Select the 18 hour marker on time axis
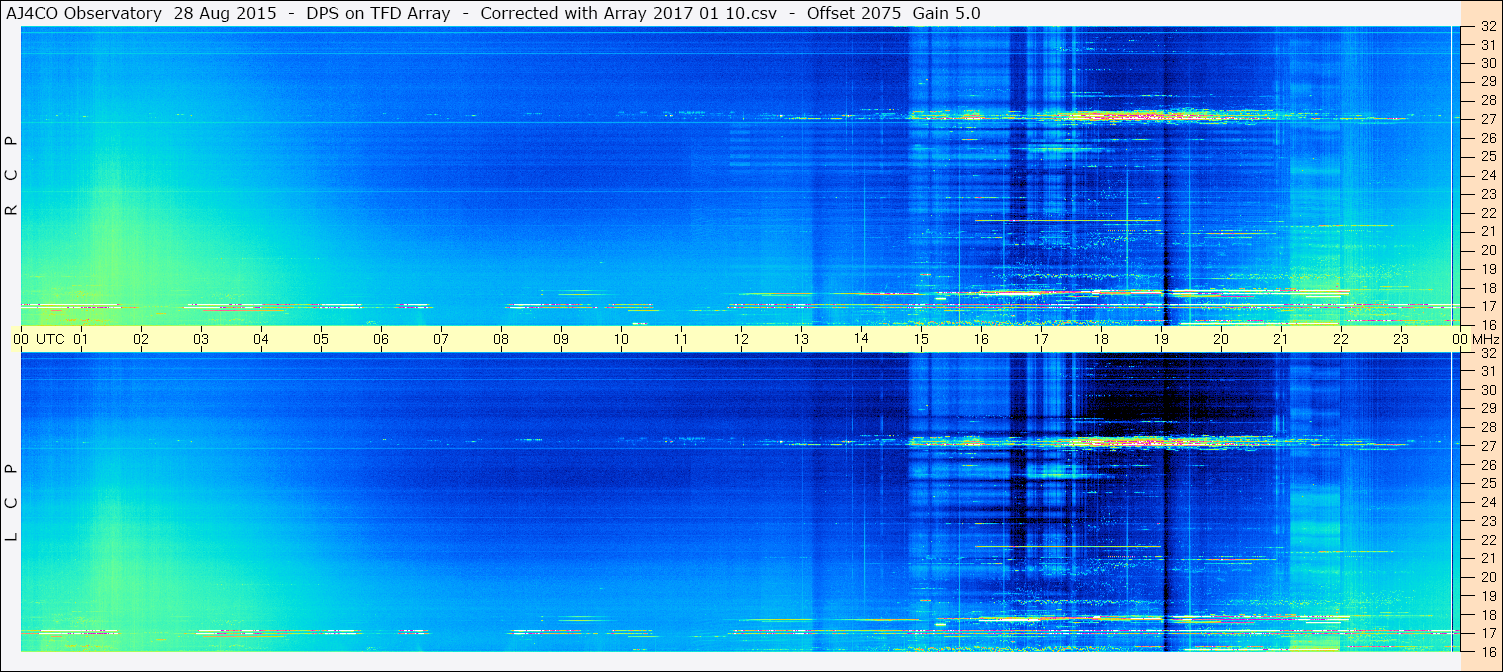Viewport: 1503px width, 672px height. (x=1101, y=340)
